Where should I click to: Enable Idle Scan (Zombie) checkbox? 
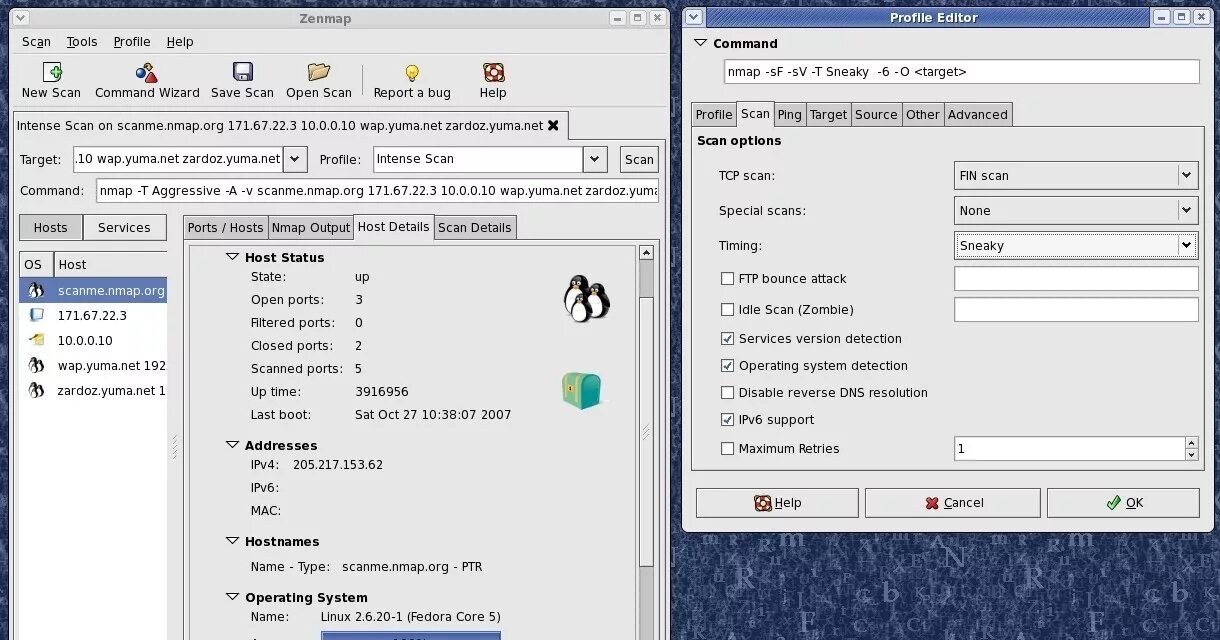727,310
